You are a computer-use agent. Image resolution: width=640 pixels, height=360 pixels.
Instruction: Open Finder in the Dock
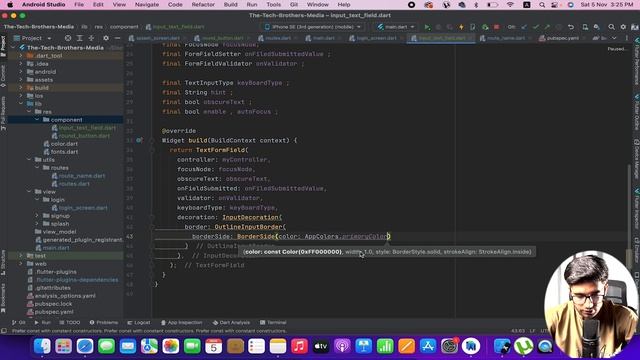[x=42, y=346]
